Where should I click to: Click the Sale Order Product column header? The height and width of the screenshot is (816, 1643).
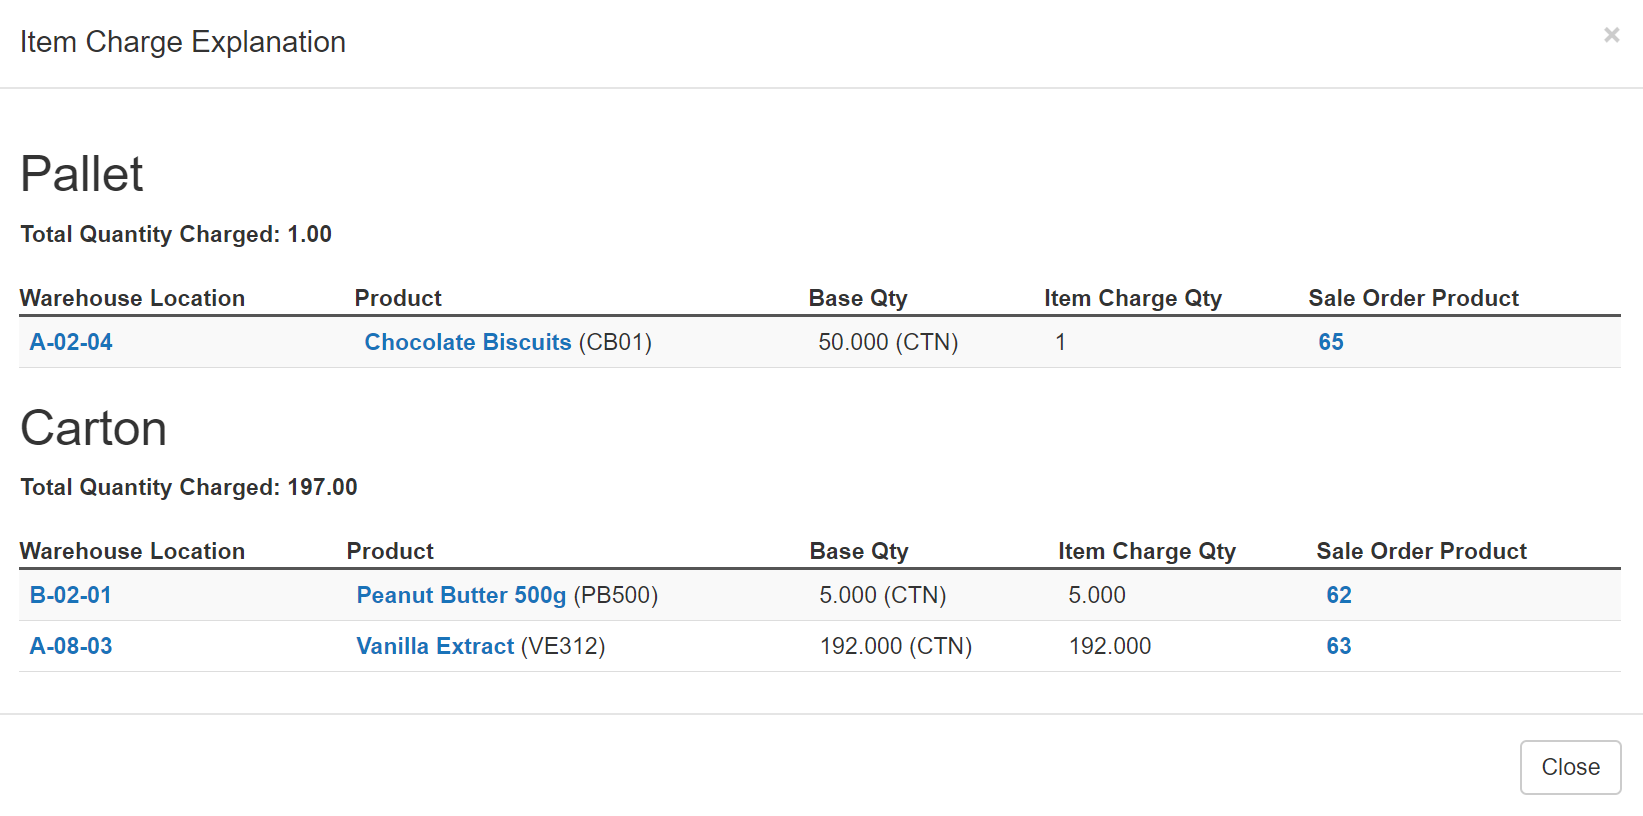pos(1421,551)
